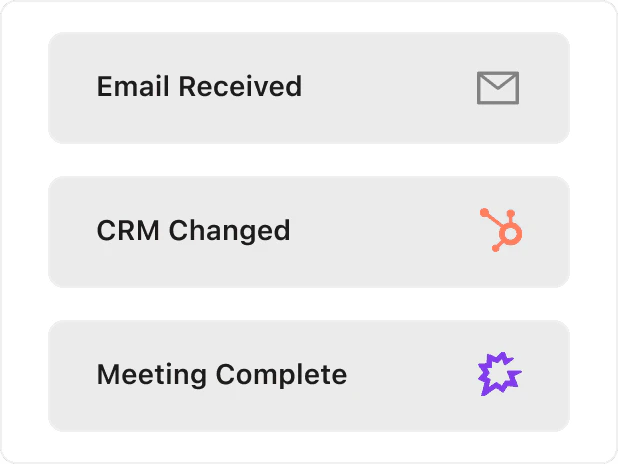618x464 pixels.
Task: Choose the top trigger option in the list
Action: tap(308, 88)
